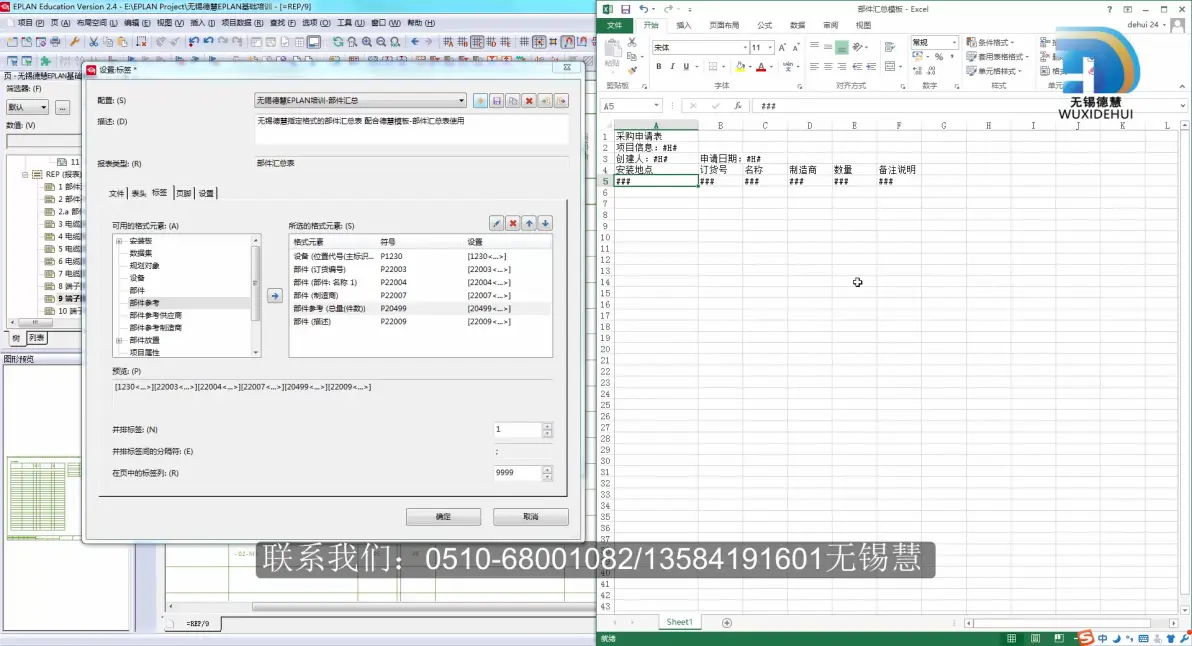This screenshot has height=646, width=1192.
Task: Click the cut scissors icon in the EPLAN toolbar
Action: (x=94, y=42)
